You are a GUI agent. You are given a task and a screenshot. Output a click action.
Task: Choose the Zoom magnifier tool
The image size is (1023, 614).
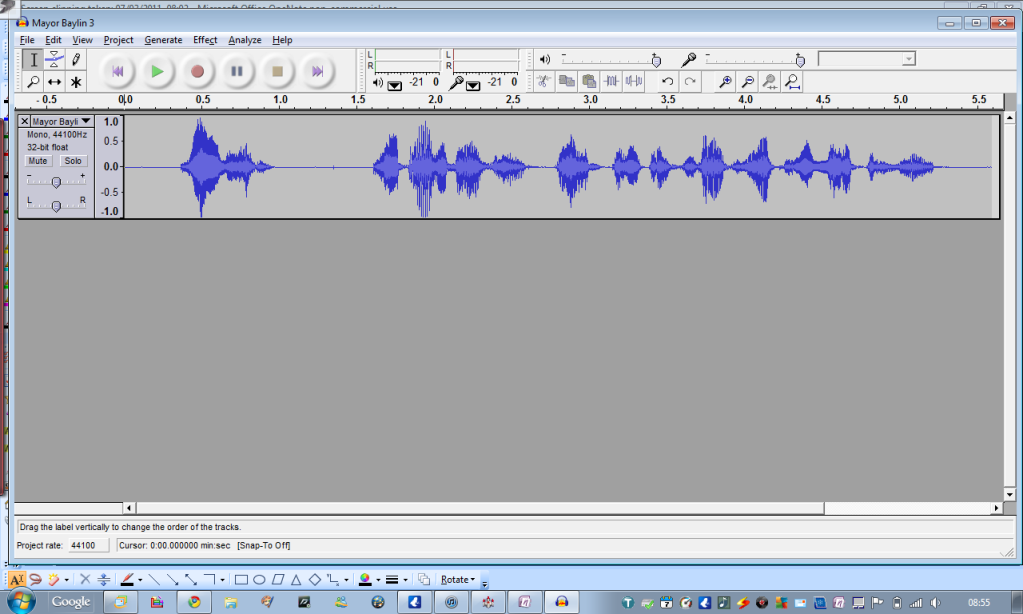[33, 82]
